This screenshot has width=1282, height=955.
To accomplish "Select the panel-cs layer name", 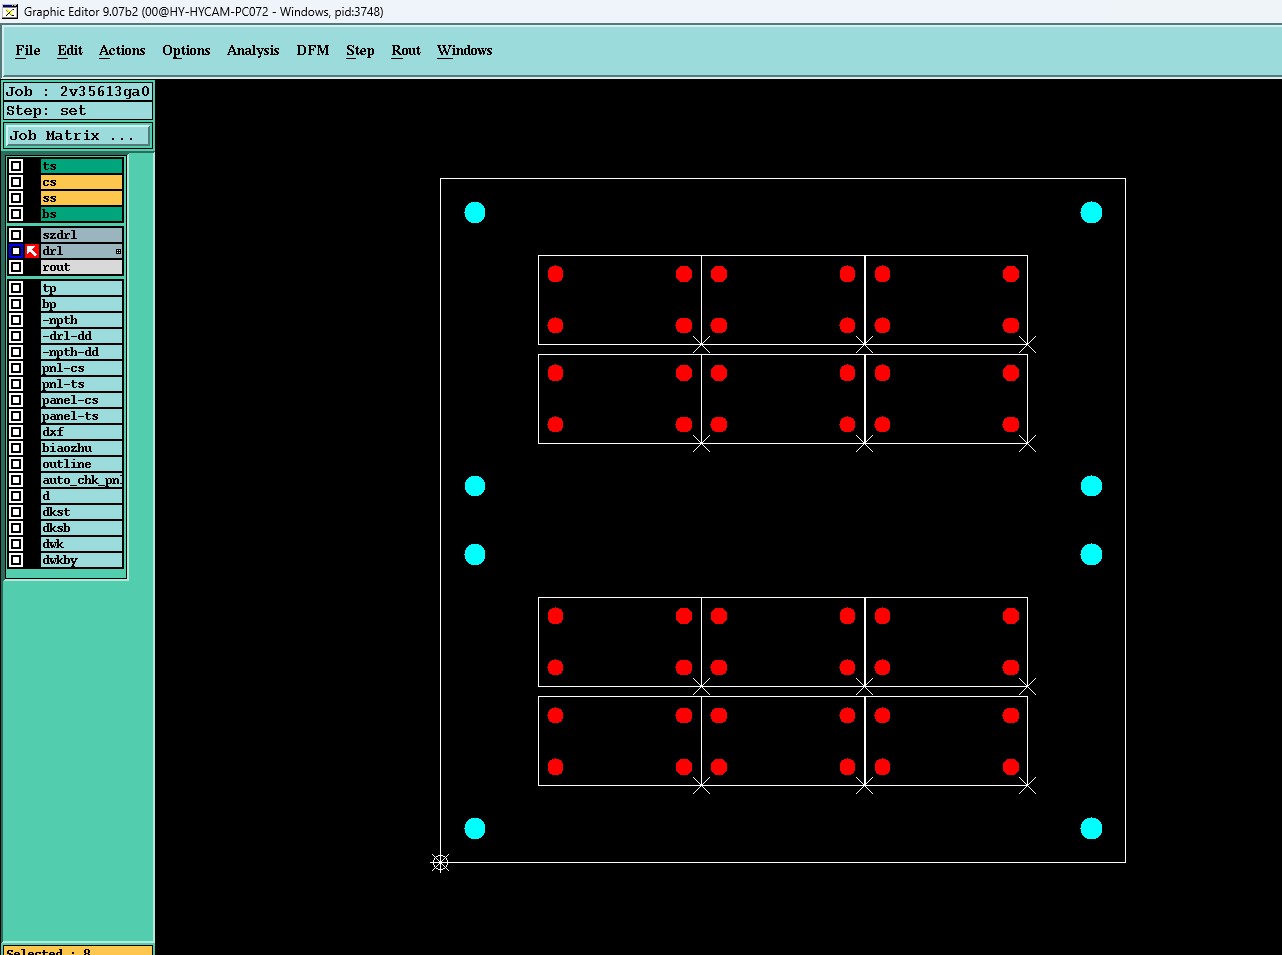I will pyautogui.click(x=82, y=400).
